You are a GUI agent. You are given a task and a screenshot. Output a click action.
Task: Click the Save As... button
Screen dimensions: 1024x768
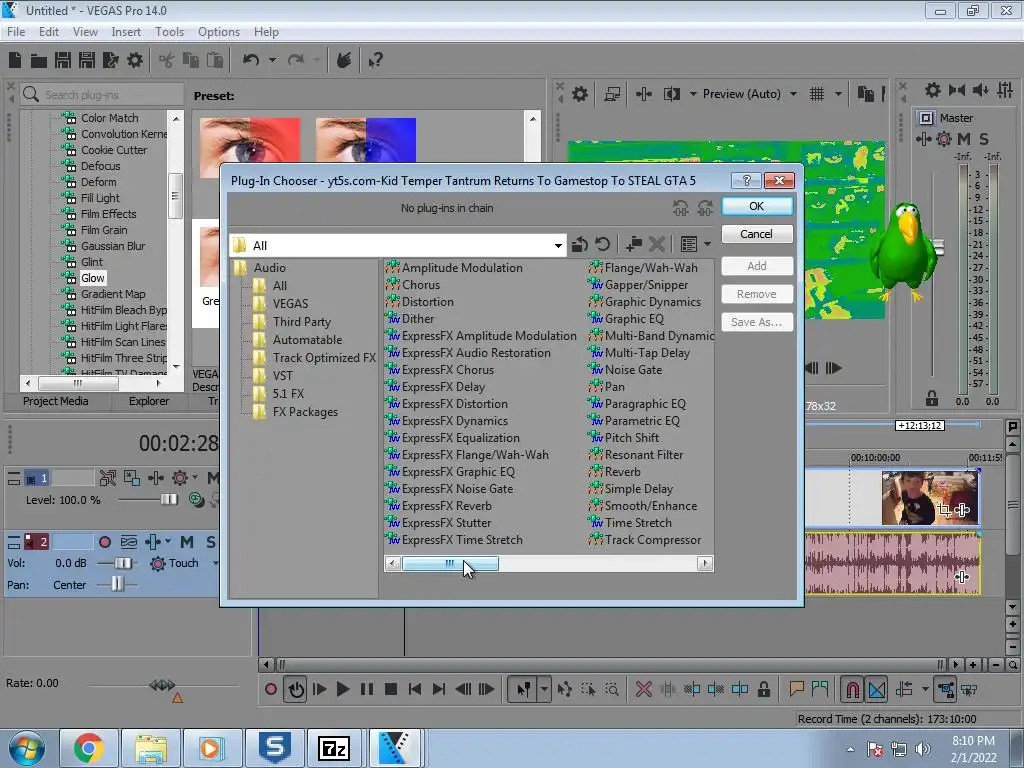click(x=757, y=322)
